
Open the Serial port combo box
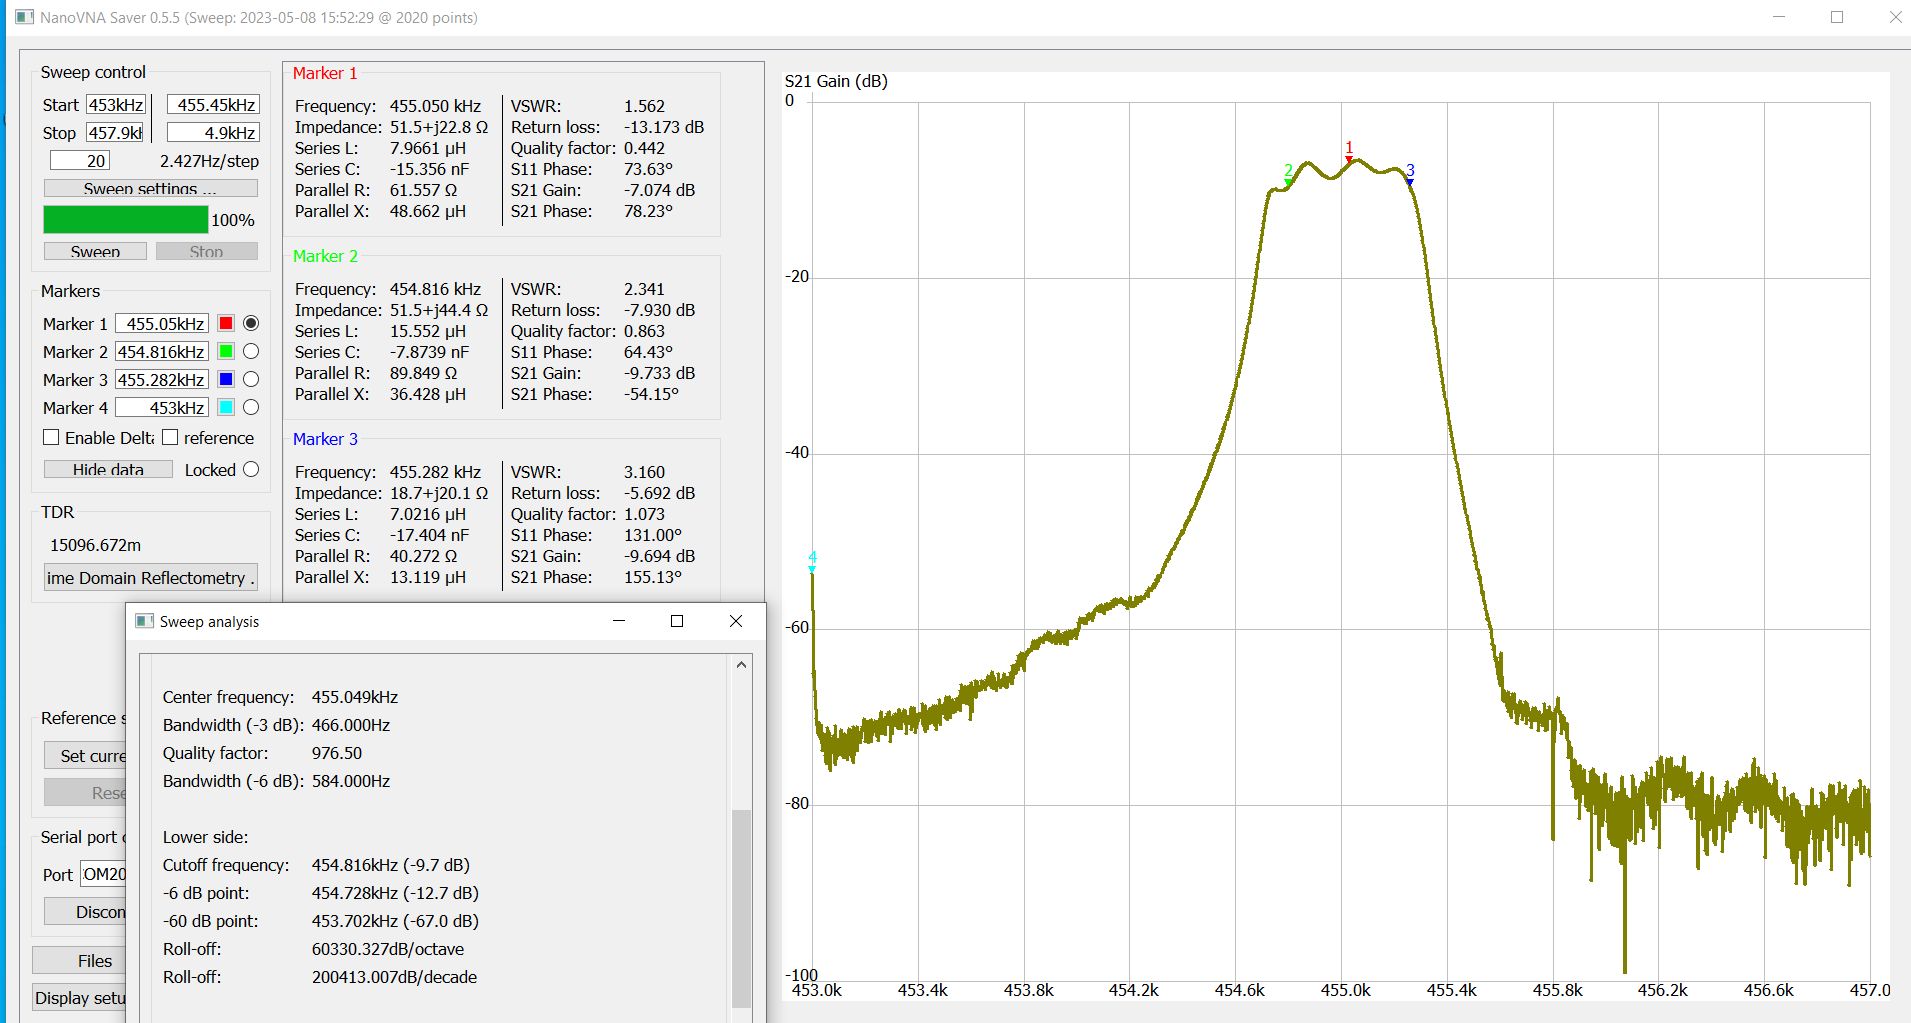coord(104,875)
